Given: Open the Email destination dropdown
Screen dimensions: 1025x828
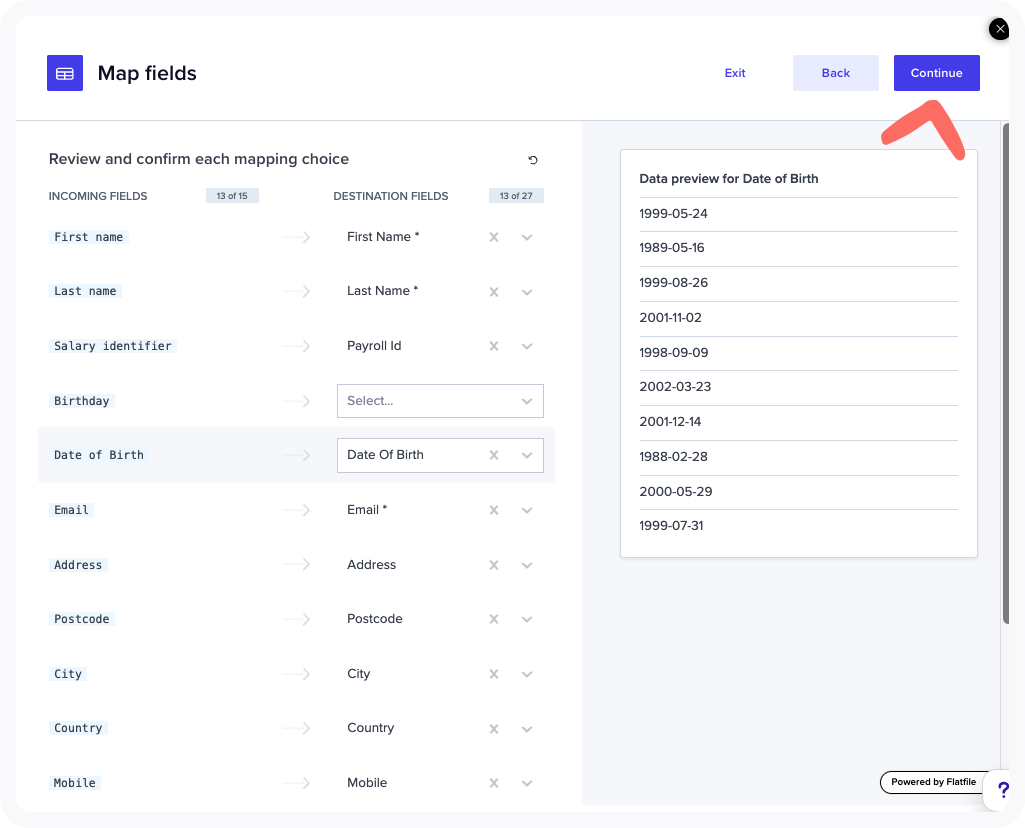Looking at the screenshot, I should pos(527,510).
